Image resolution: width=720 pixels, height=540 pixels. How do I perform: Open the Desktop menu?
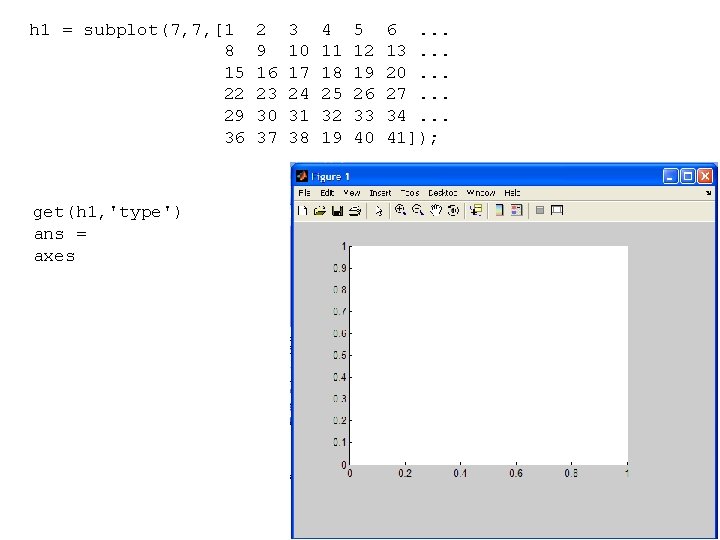click(443, 193)
